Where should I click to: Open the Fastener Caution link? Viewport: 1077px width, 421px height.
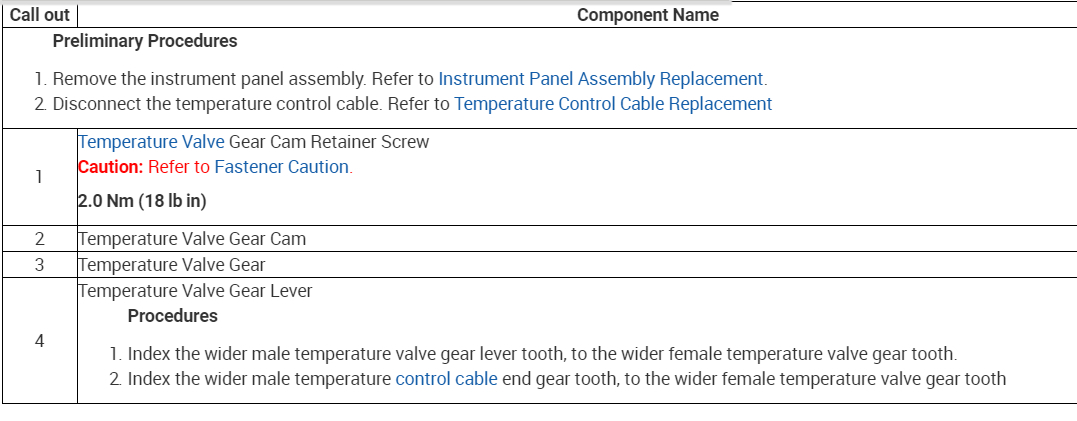point(281,167)
